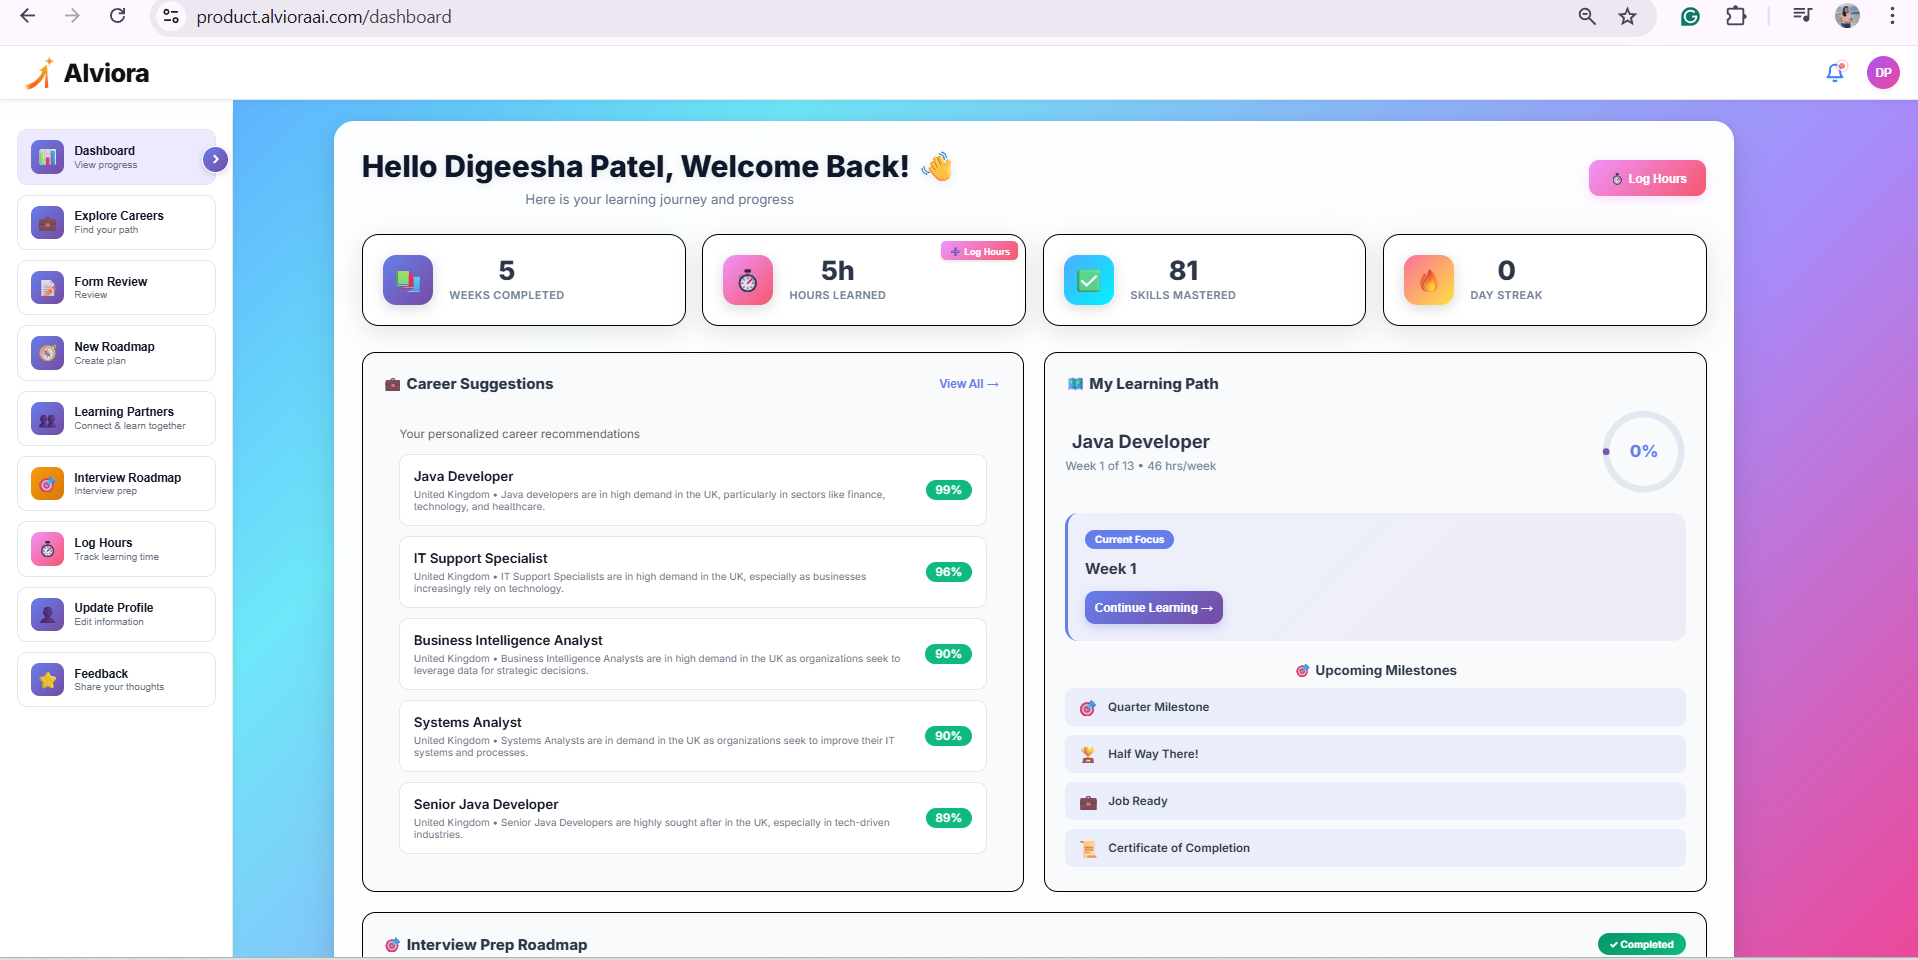Open the Senior Java Developer suggestion
Viewport: 1918px width, 960px height.
point(693,818)
